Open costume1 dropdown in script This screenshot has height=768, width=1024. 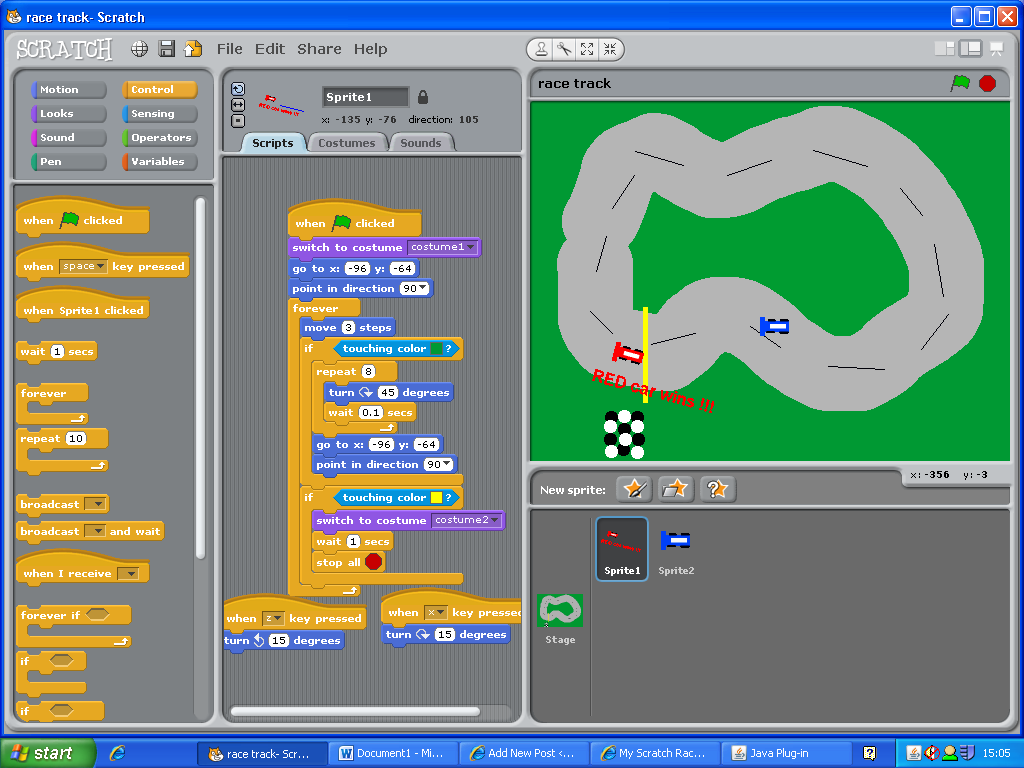[443, 247]
